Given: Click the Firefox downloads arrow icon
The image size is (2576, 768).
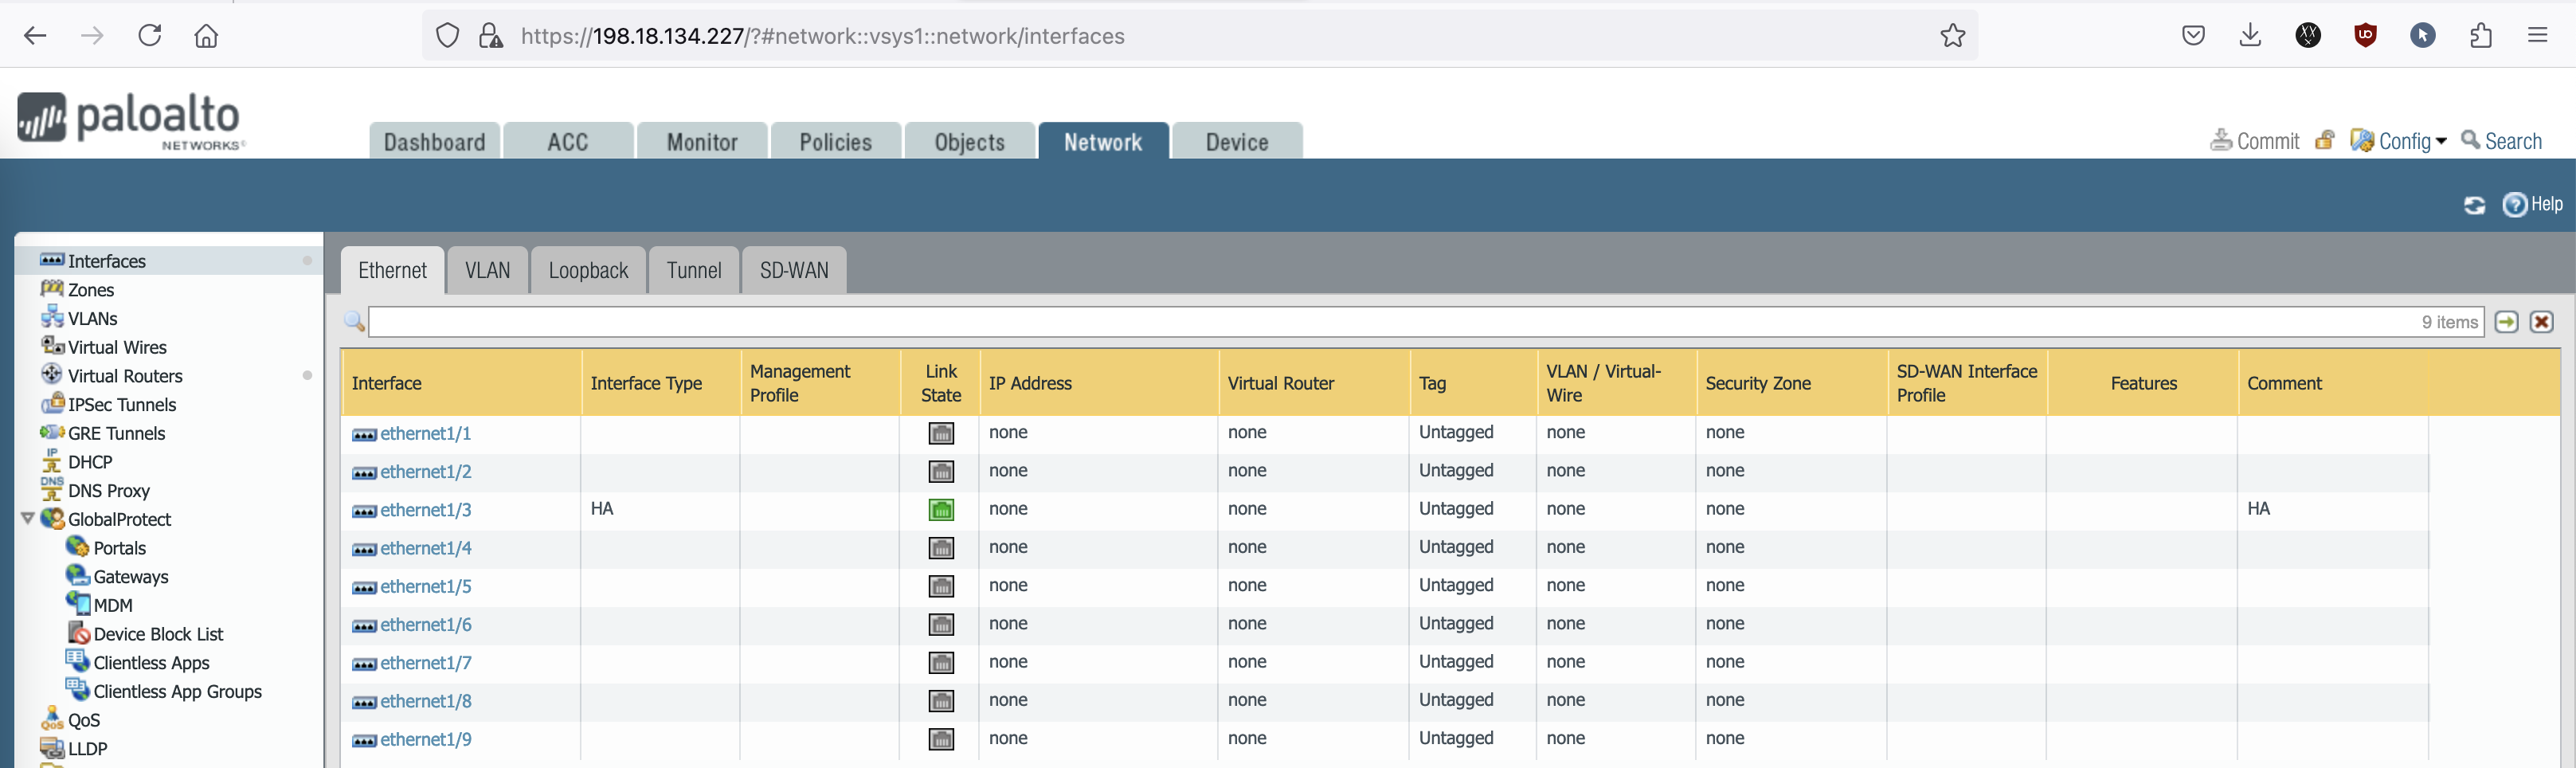Looking at the screenshot, I should [2250, 36].
